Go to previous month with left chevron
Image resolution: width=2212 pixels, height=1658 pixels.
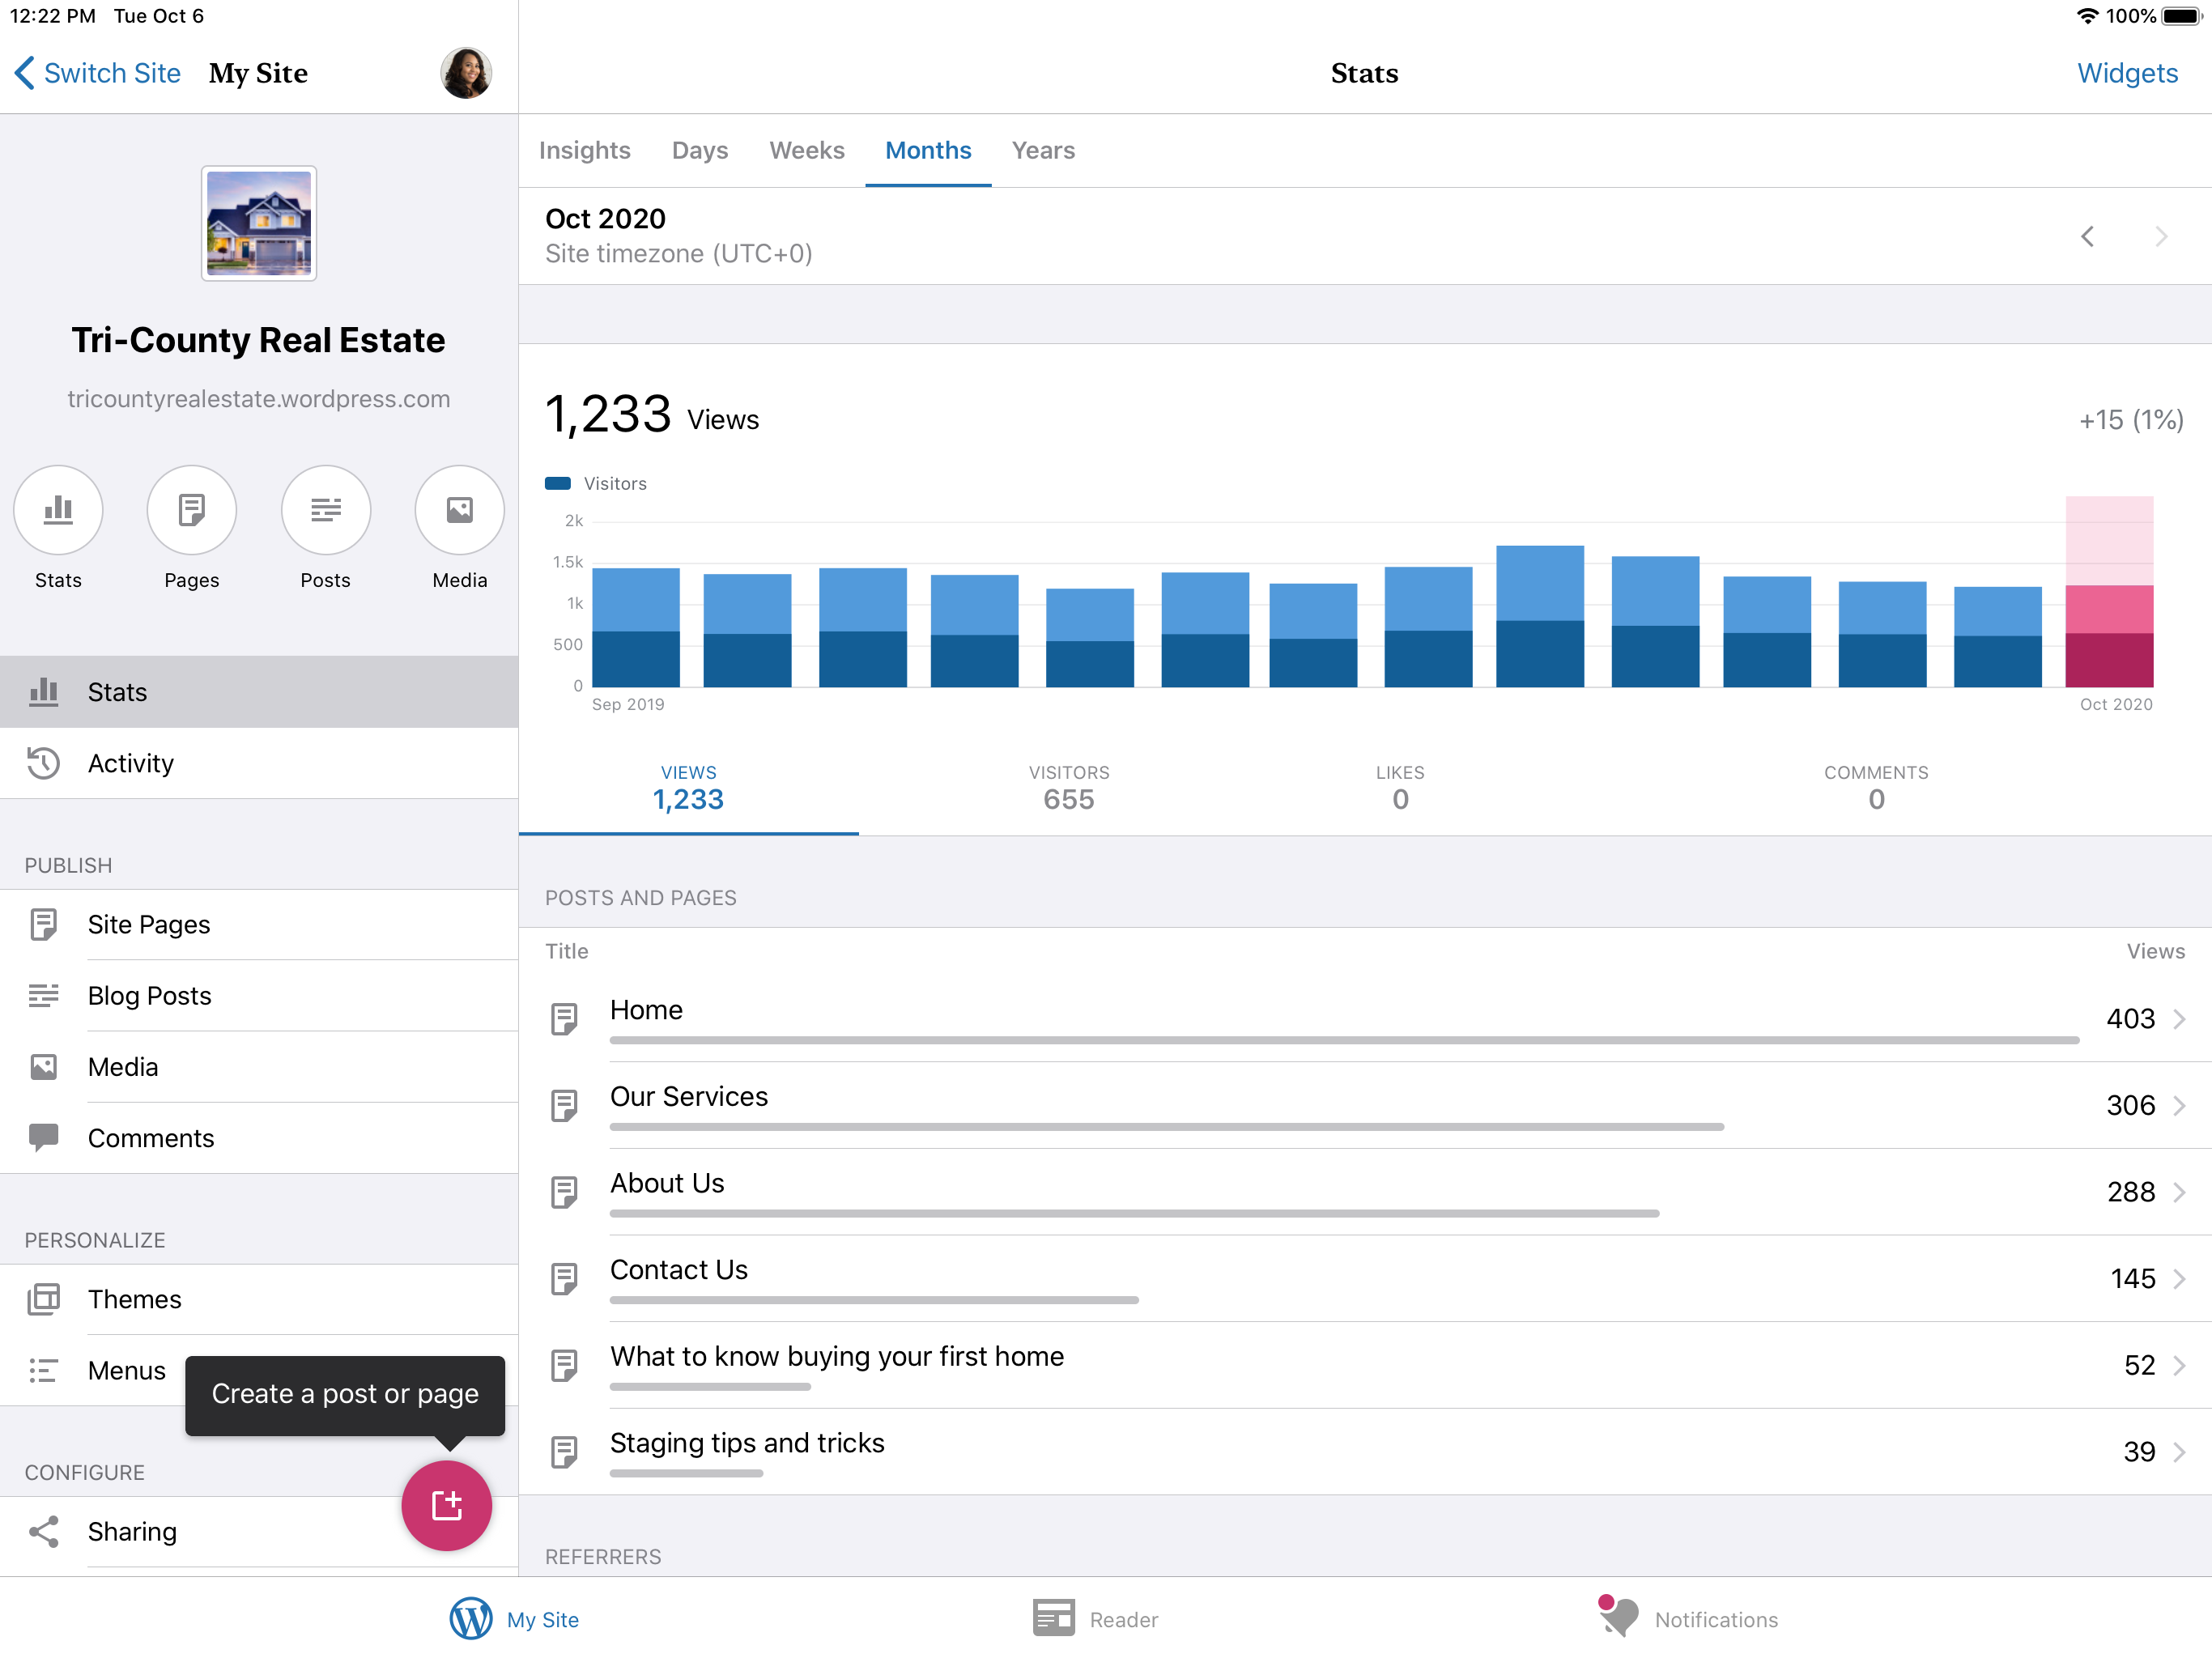(x=2087, y=237)
